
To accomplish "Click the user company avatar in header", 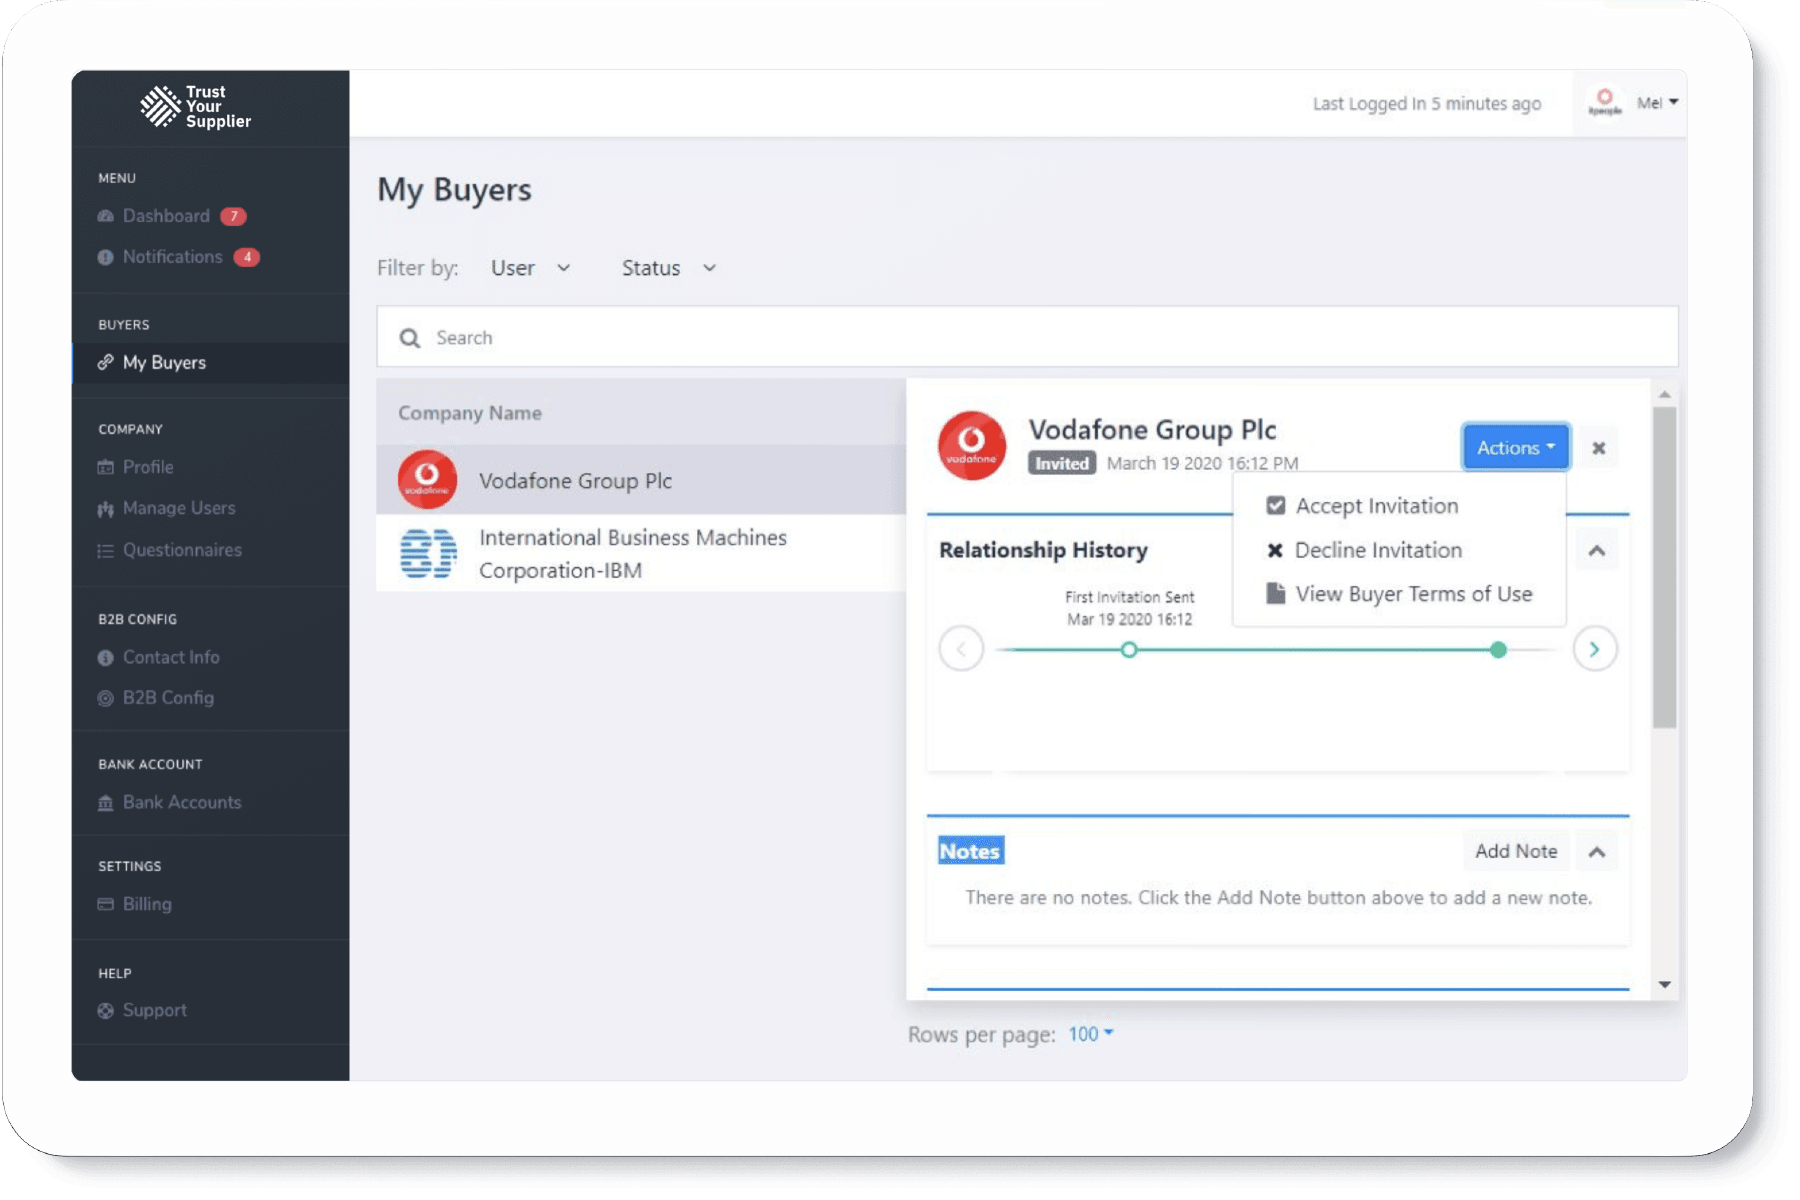I will [1605, 102].
